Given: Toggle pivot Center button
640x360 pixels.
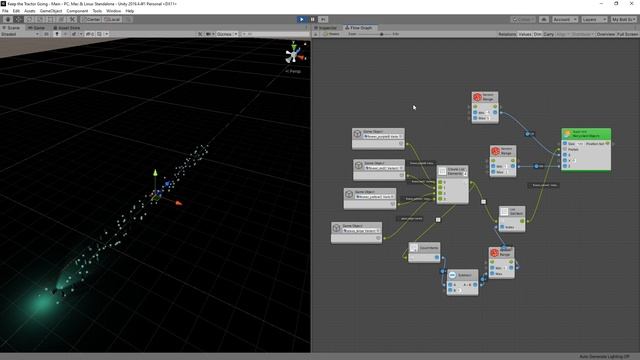Looking at the screenshot, I should click(91, 19).
